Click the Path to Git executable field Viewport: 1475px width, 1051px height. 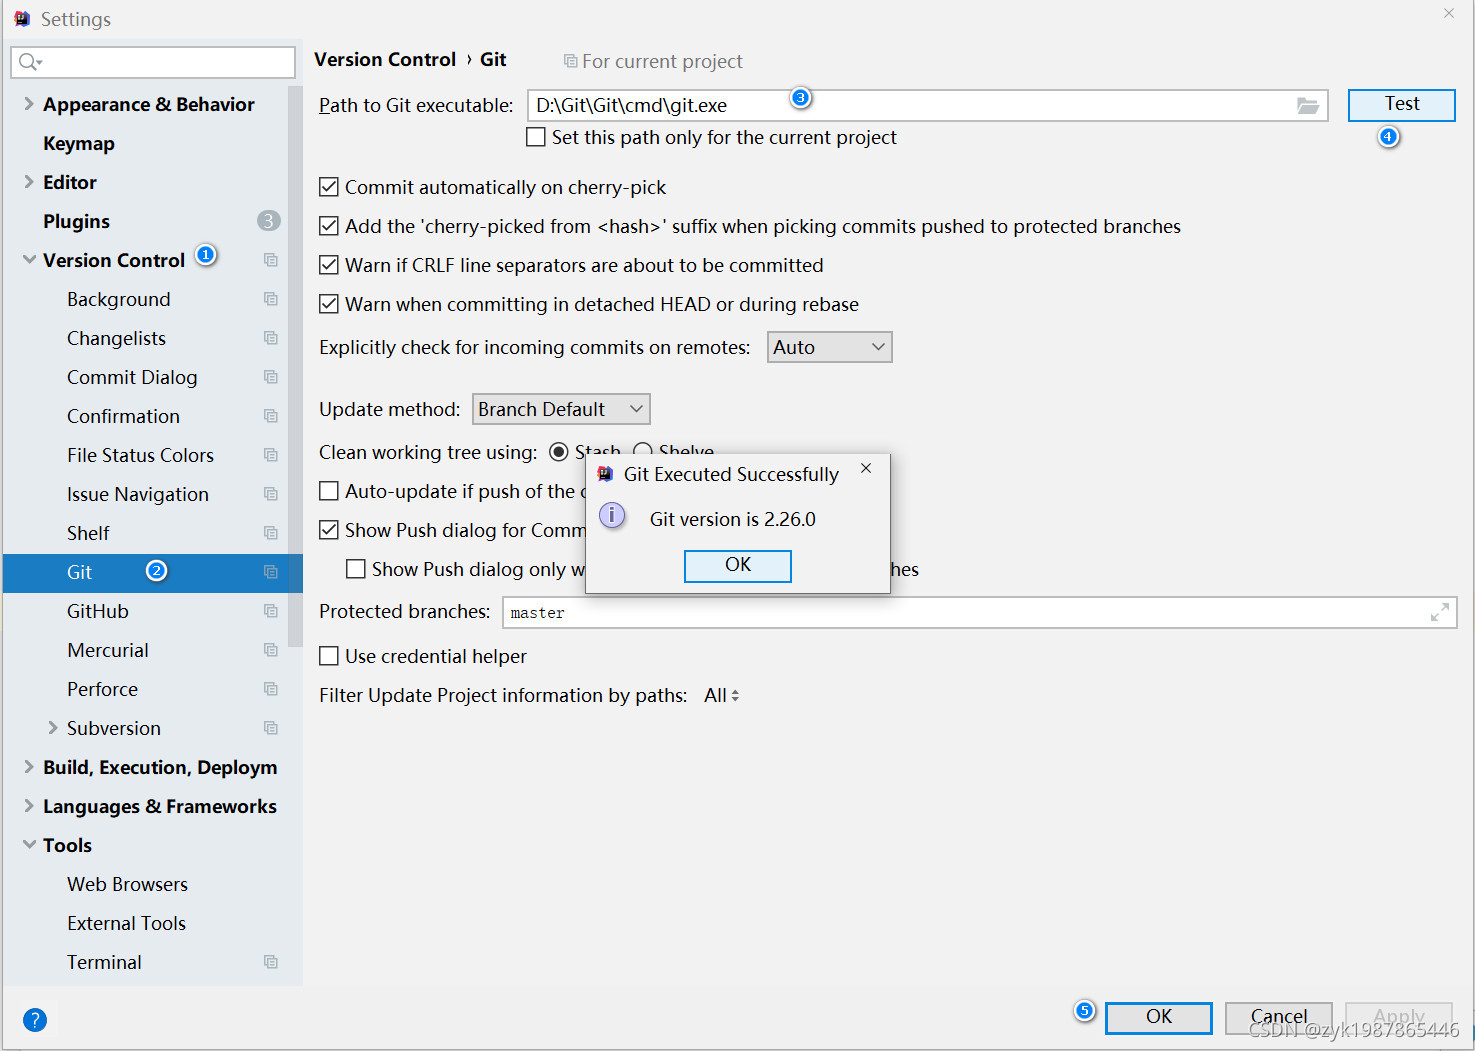[x=927, y=106]
